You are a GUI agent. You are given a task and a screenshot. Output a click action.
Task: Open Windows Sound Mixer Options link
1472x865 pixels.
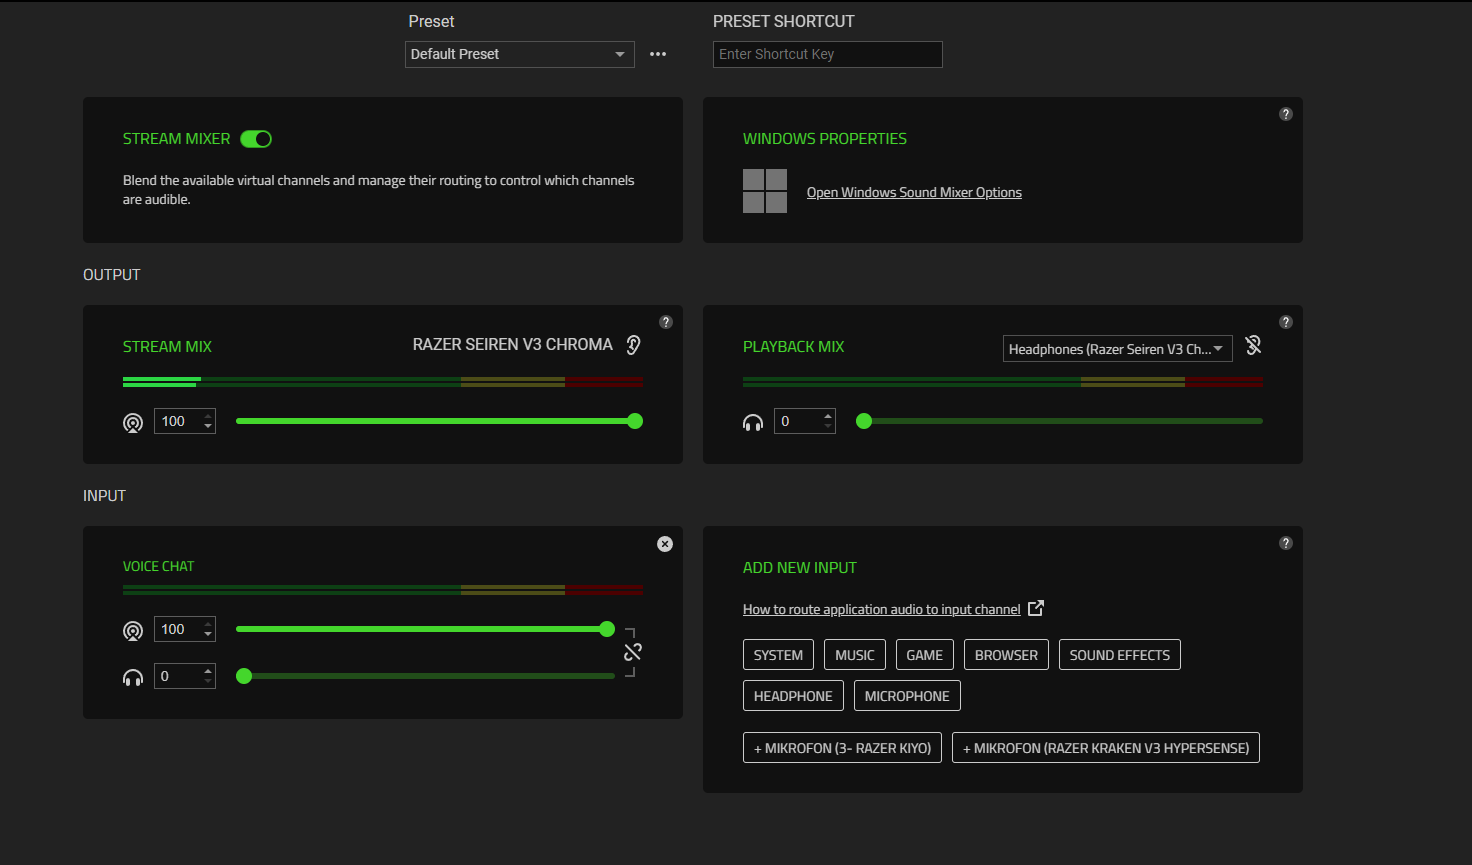[x=914, y=192]
